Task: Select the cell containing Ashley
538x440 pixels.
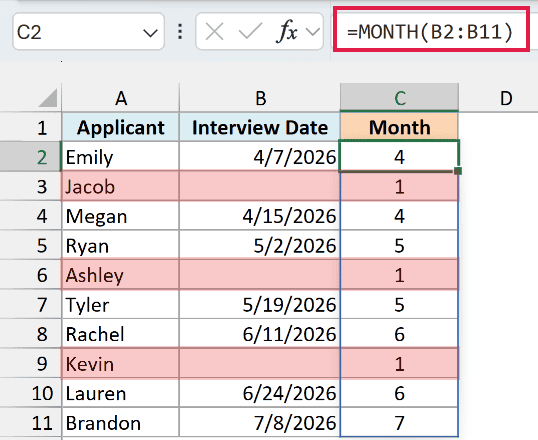Action: [121, 275]
